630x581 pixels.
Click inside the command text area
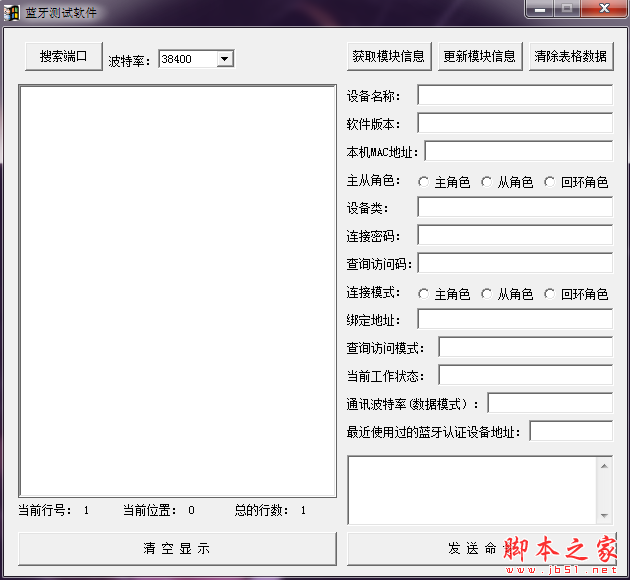coord(472,490)
